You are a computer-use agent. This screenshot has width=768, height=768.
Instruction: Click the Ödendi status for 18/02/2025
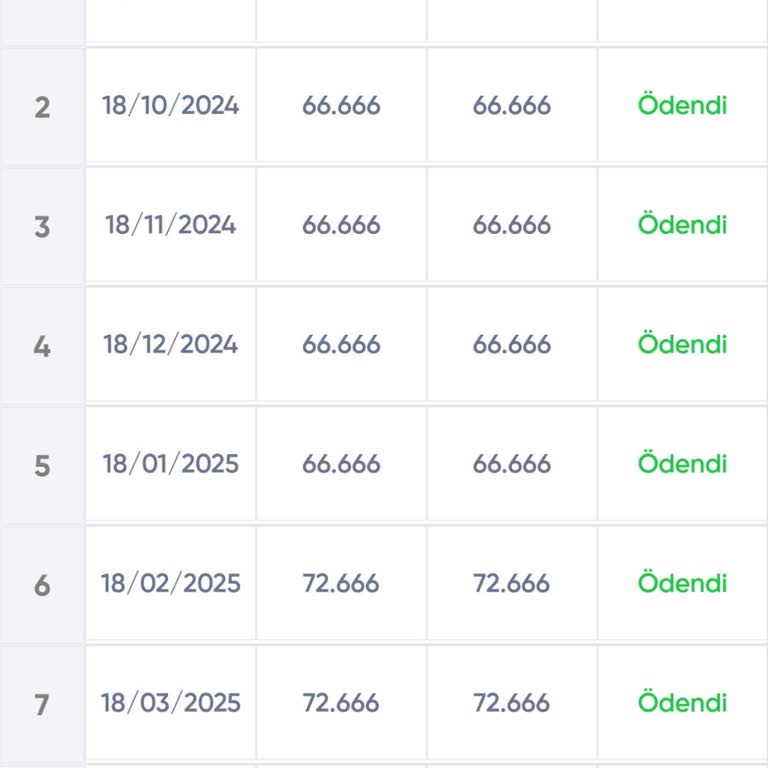click(x=682, y=583)
